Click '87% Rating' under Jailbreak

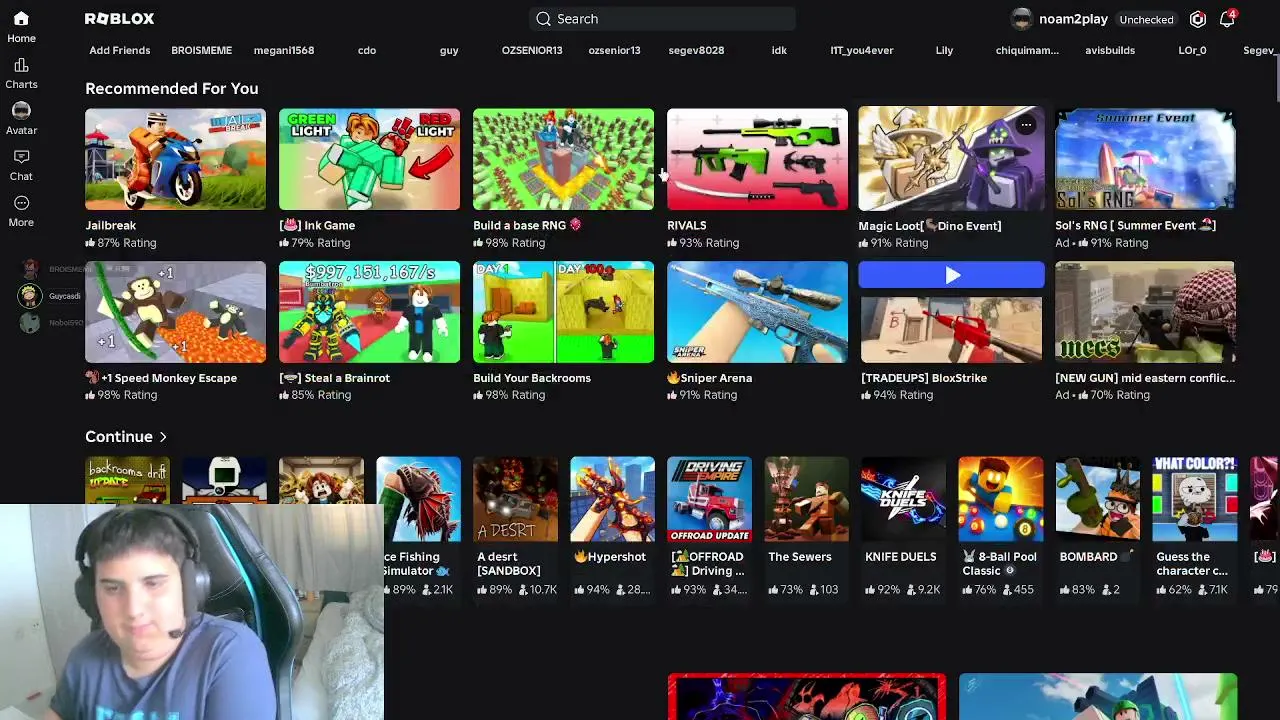coord(121,243)
